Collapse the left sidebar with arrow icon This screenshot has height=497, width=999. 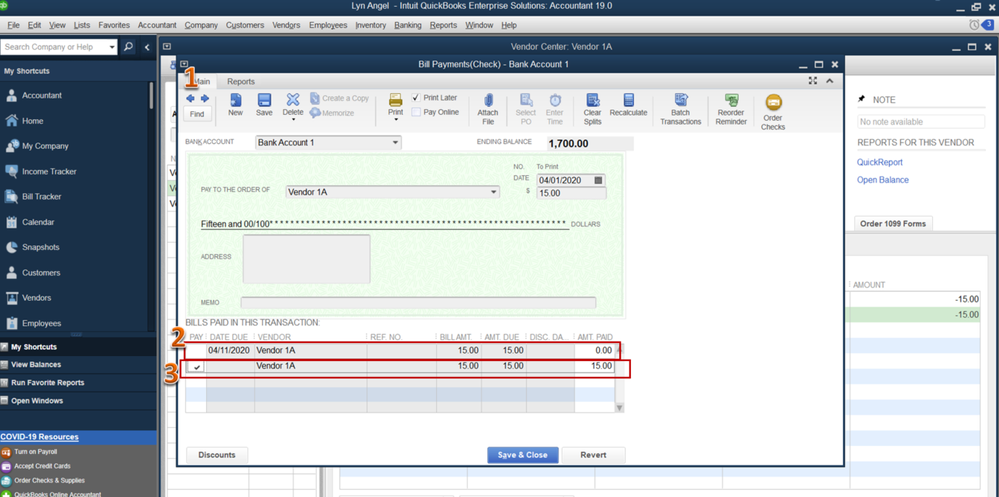click(147, 47)
